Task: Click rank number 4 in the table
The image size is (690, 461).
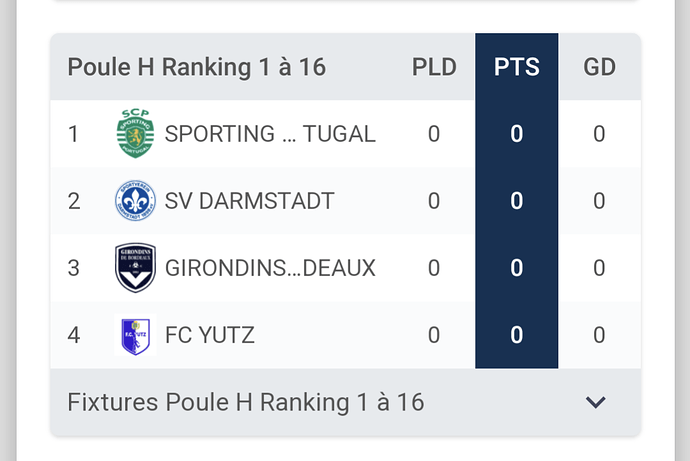Action: click(73, 335)
